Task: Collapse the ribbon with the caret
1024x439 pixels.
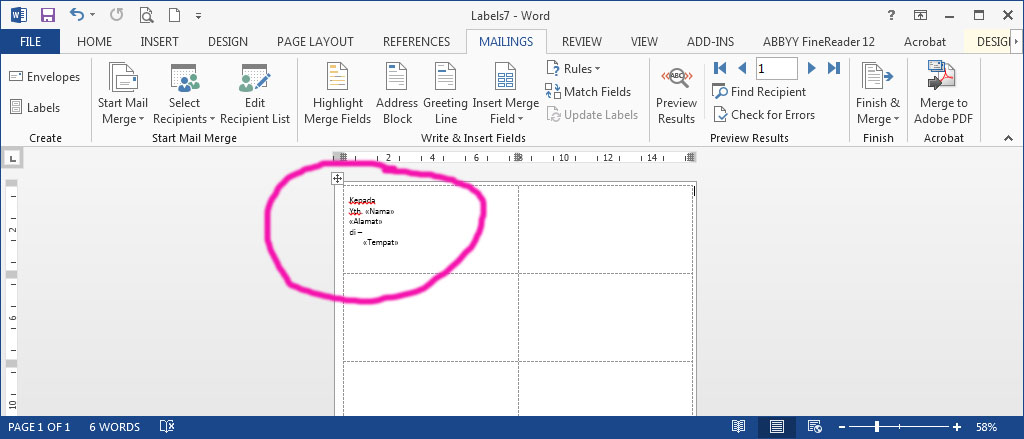Action: click(1008, 138)
